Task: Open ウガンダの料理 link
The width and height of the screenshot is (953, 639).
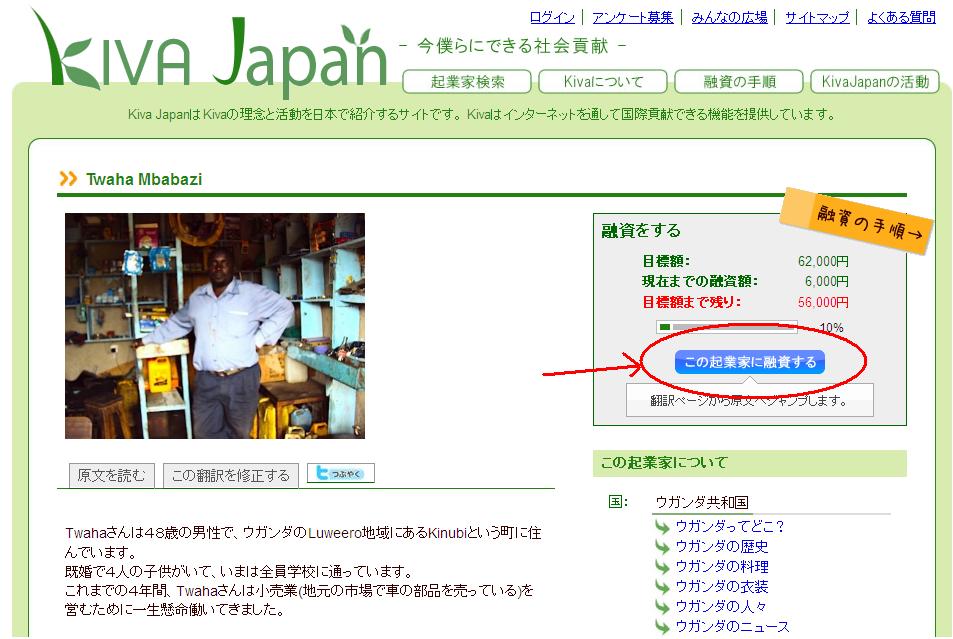Action: (x=721, y=567)
